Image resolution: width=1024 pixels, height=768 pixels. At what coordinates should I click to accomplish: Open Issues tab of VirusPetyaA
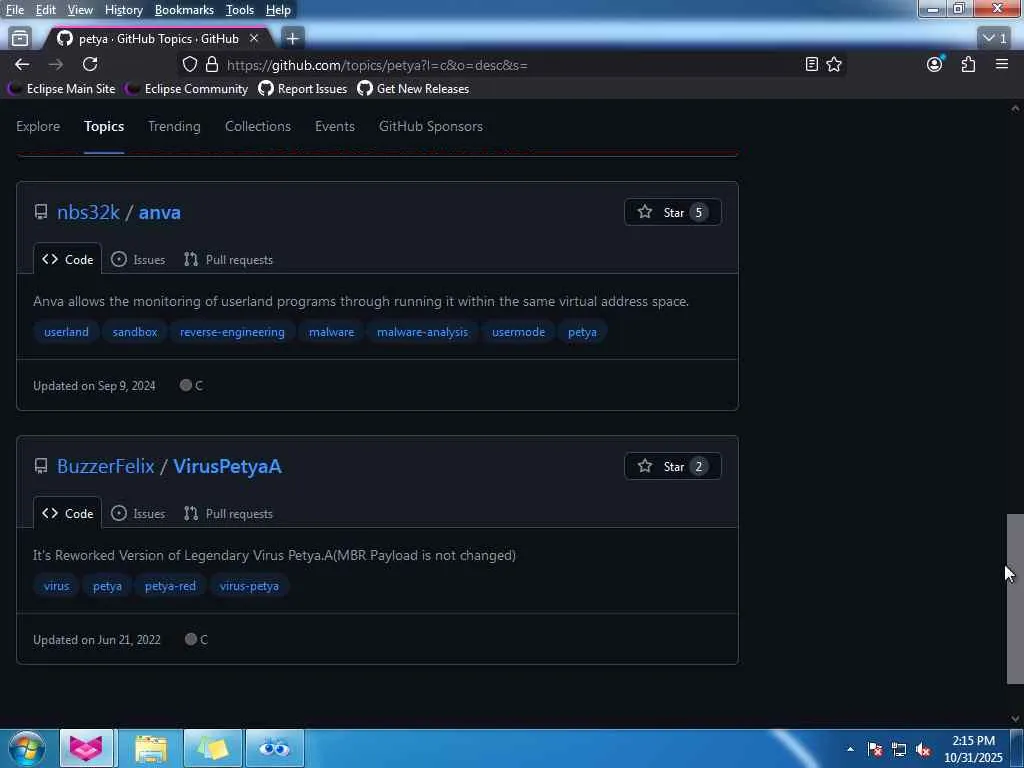pyautogui.click(x=138, y=513)
